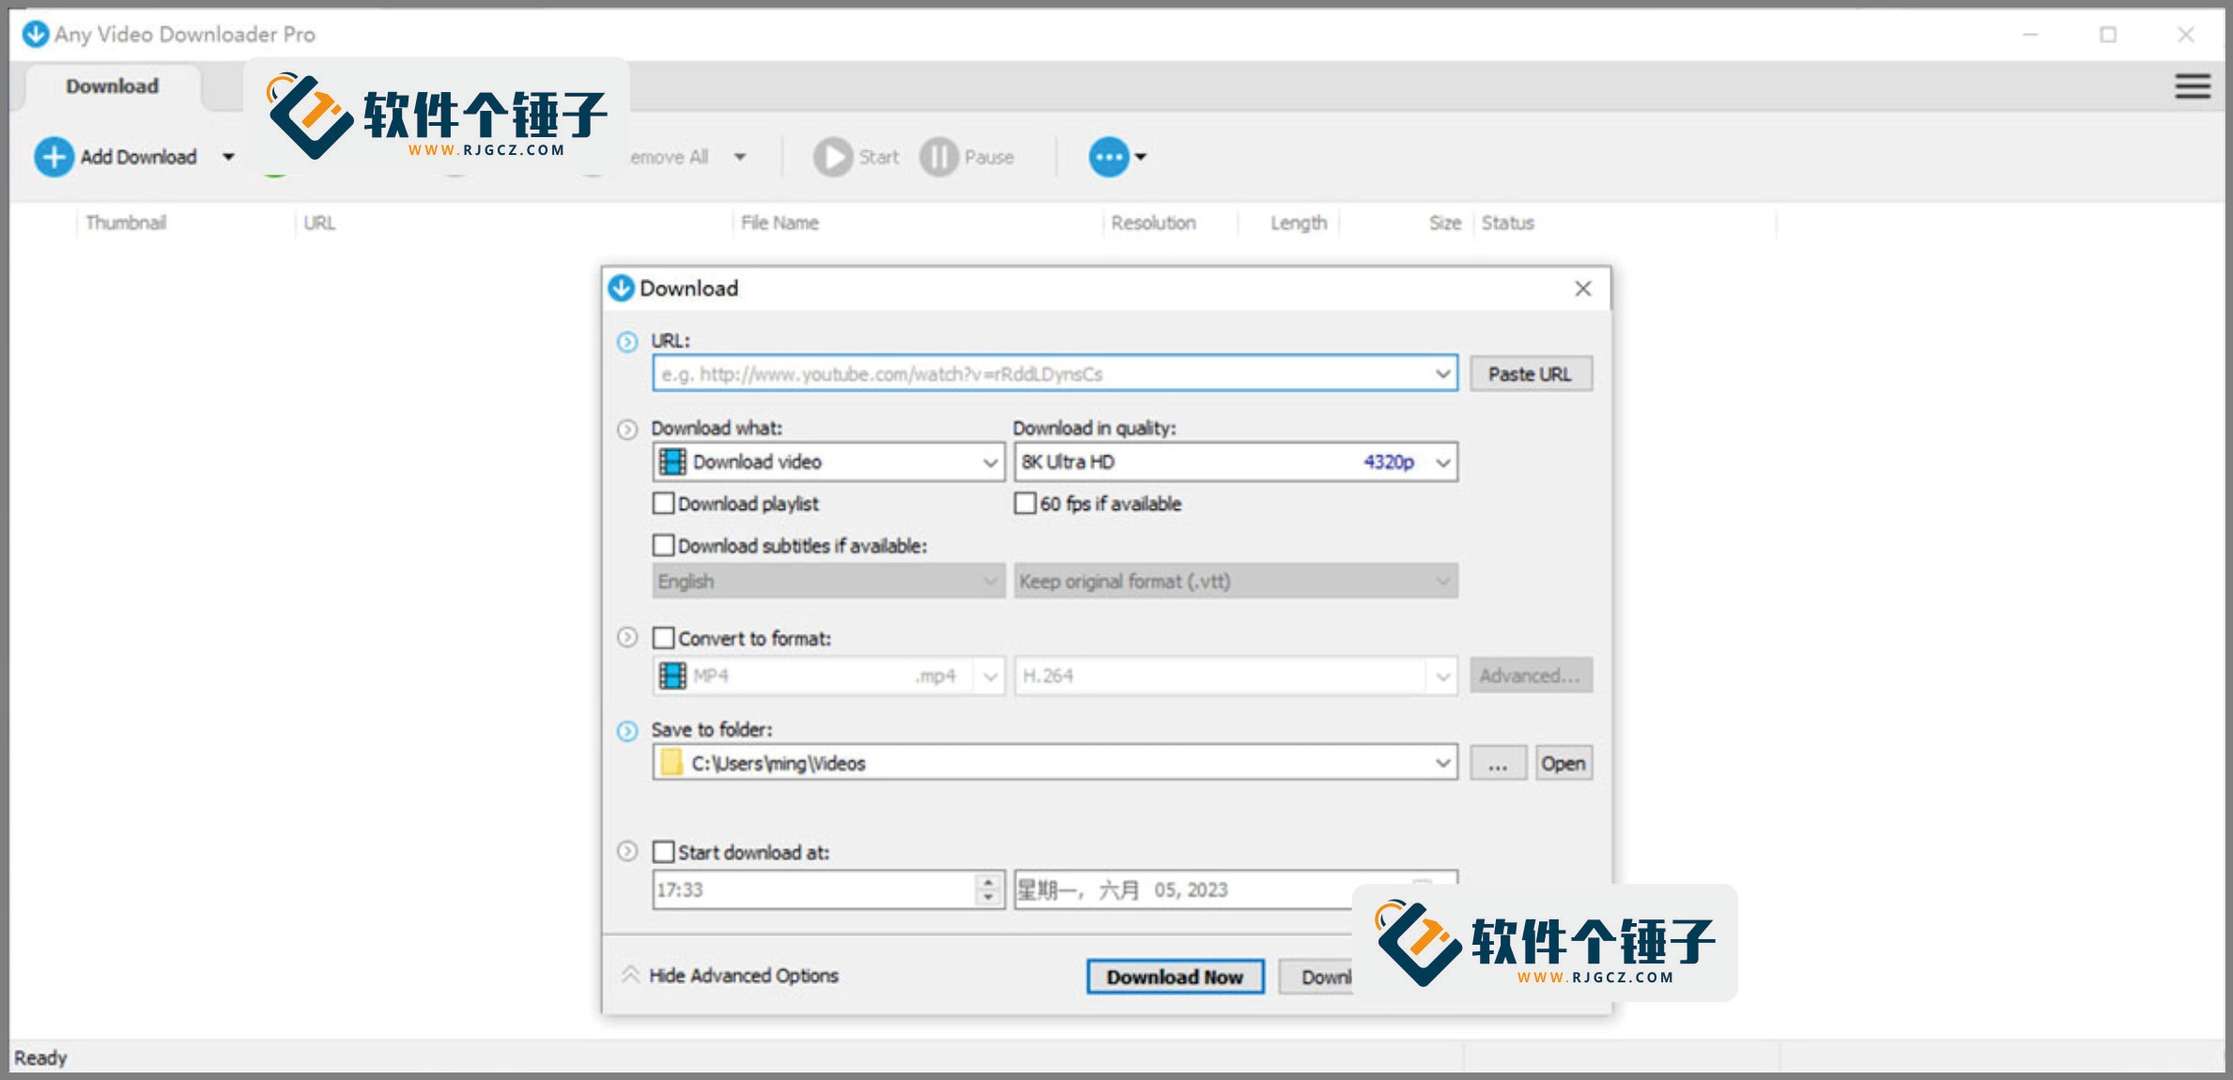Enable Download subtitles if available
Image resolution: width=2233 pixels, height=1080 pixels.
(x=663, y=545)
